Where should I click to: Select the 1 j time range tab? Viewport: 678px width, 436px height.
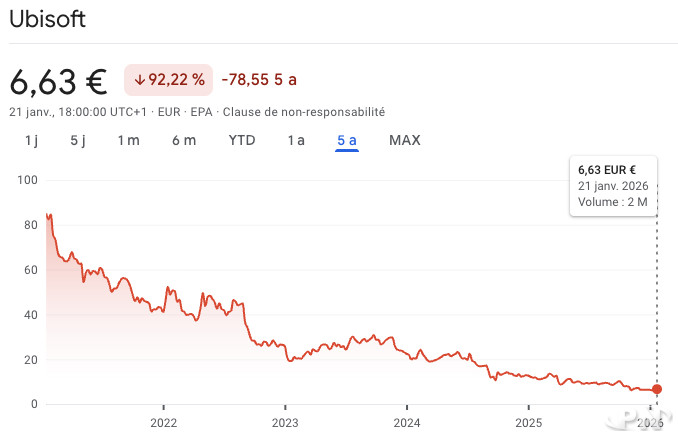tap(31, 140)
